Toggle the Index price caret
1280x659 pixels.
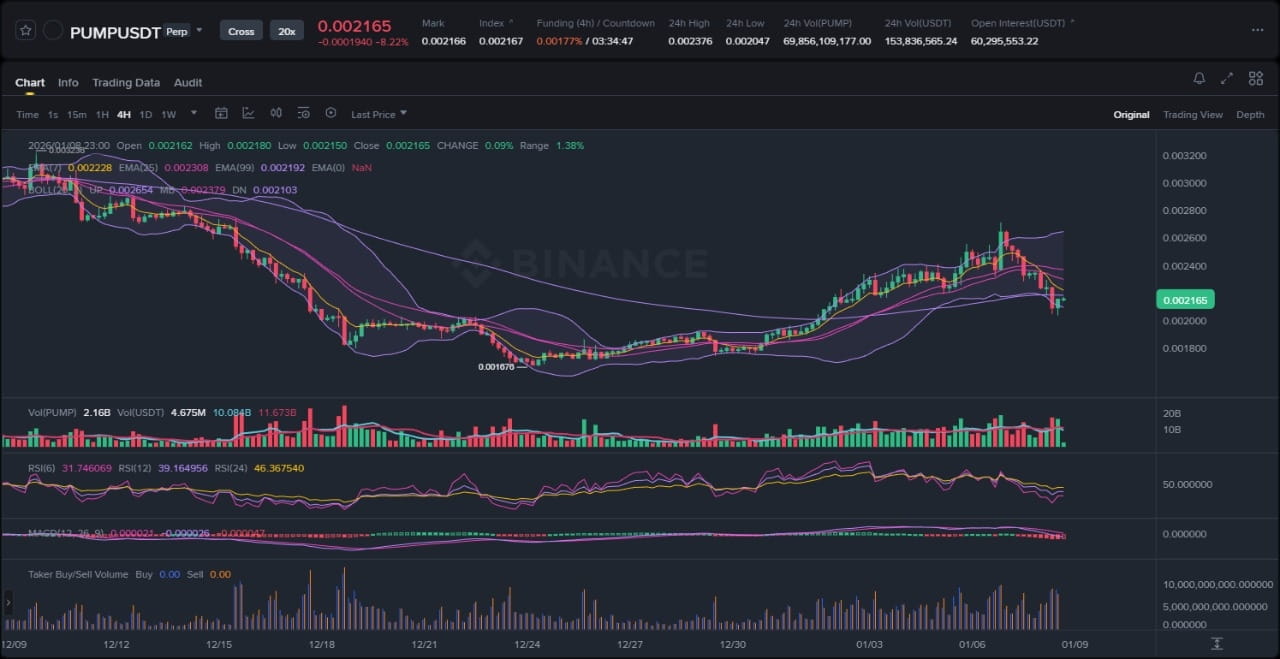point(512,22)
